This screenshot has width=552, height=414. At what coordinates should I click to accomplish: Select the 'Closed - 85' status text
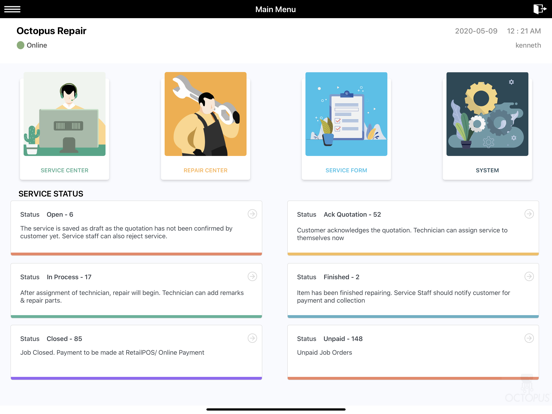tap(64, 339)
